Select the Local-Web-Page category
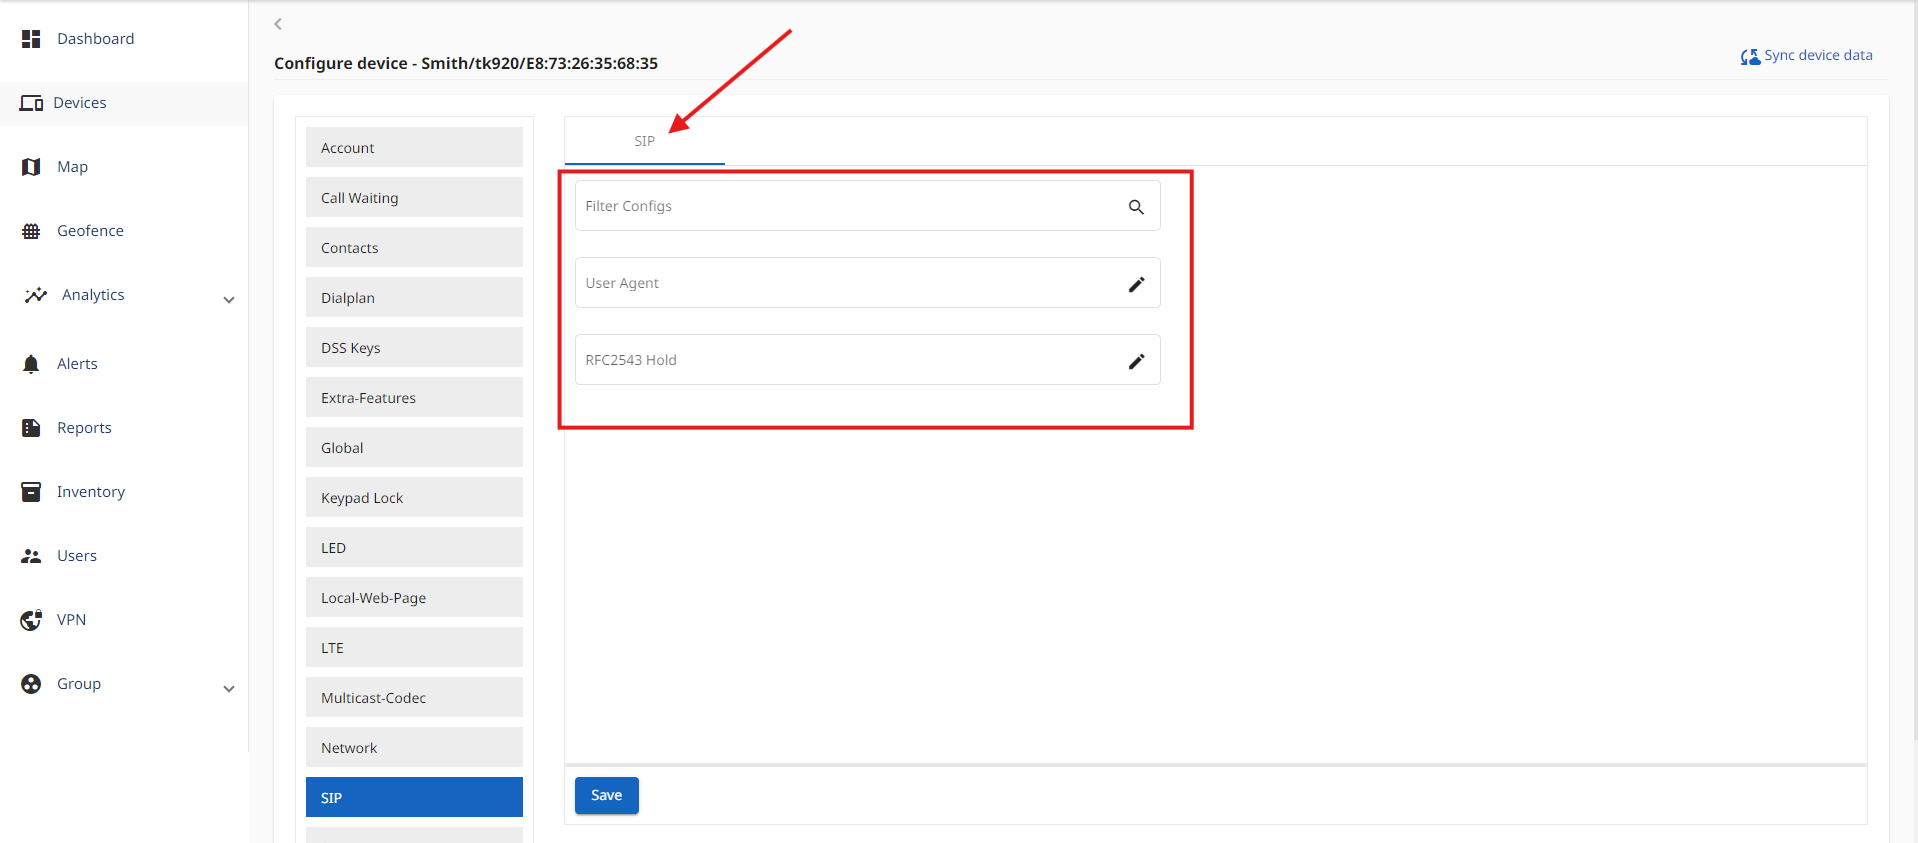The image size is (1918, 843). [x=414, y=597]
